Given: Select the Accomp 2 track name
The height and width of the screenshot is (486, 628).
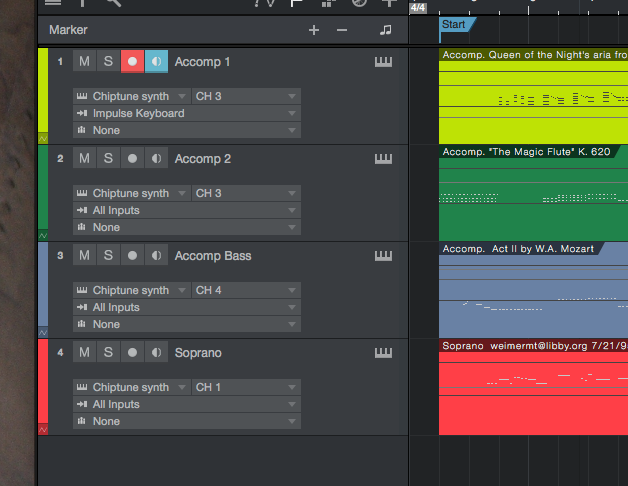Looking at the screenshot, I should tap(203, 159).
